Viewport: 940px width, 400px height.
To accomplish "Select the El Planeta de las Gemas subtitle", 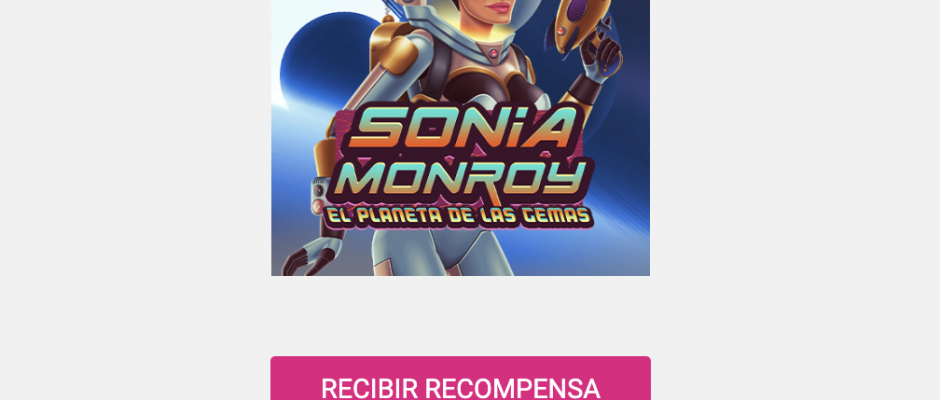I will [459, 216].
